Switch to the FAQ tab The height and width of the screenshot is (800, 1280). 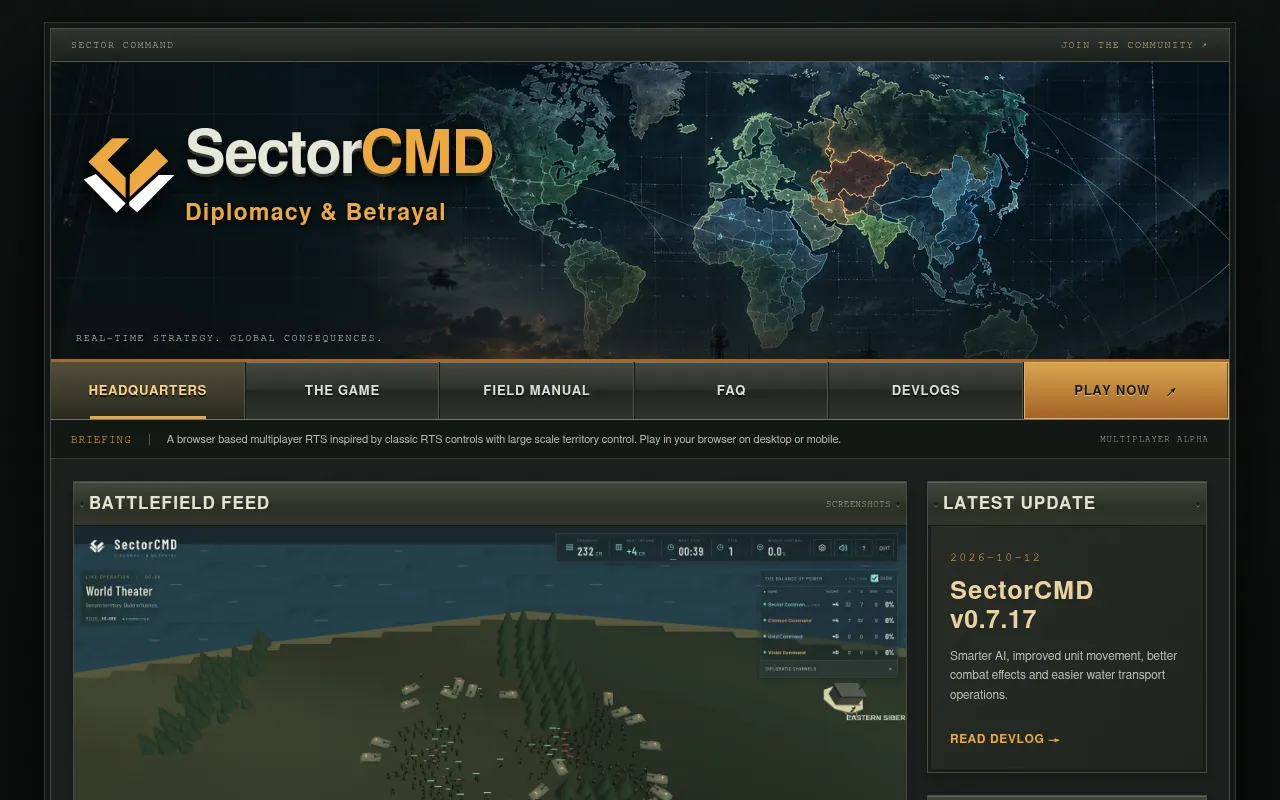pos(731,391)
